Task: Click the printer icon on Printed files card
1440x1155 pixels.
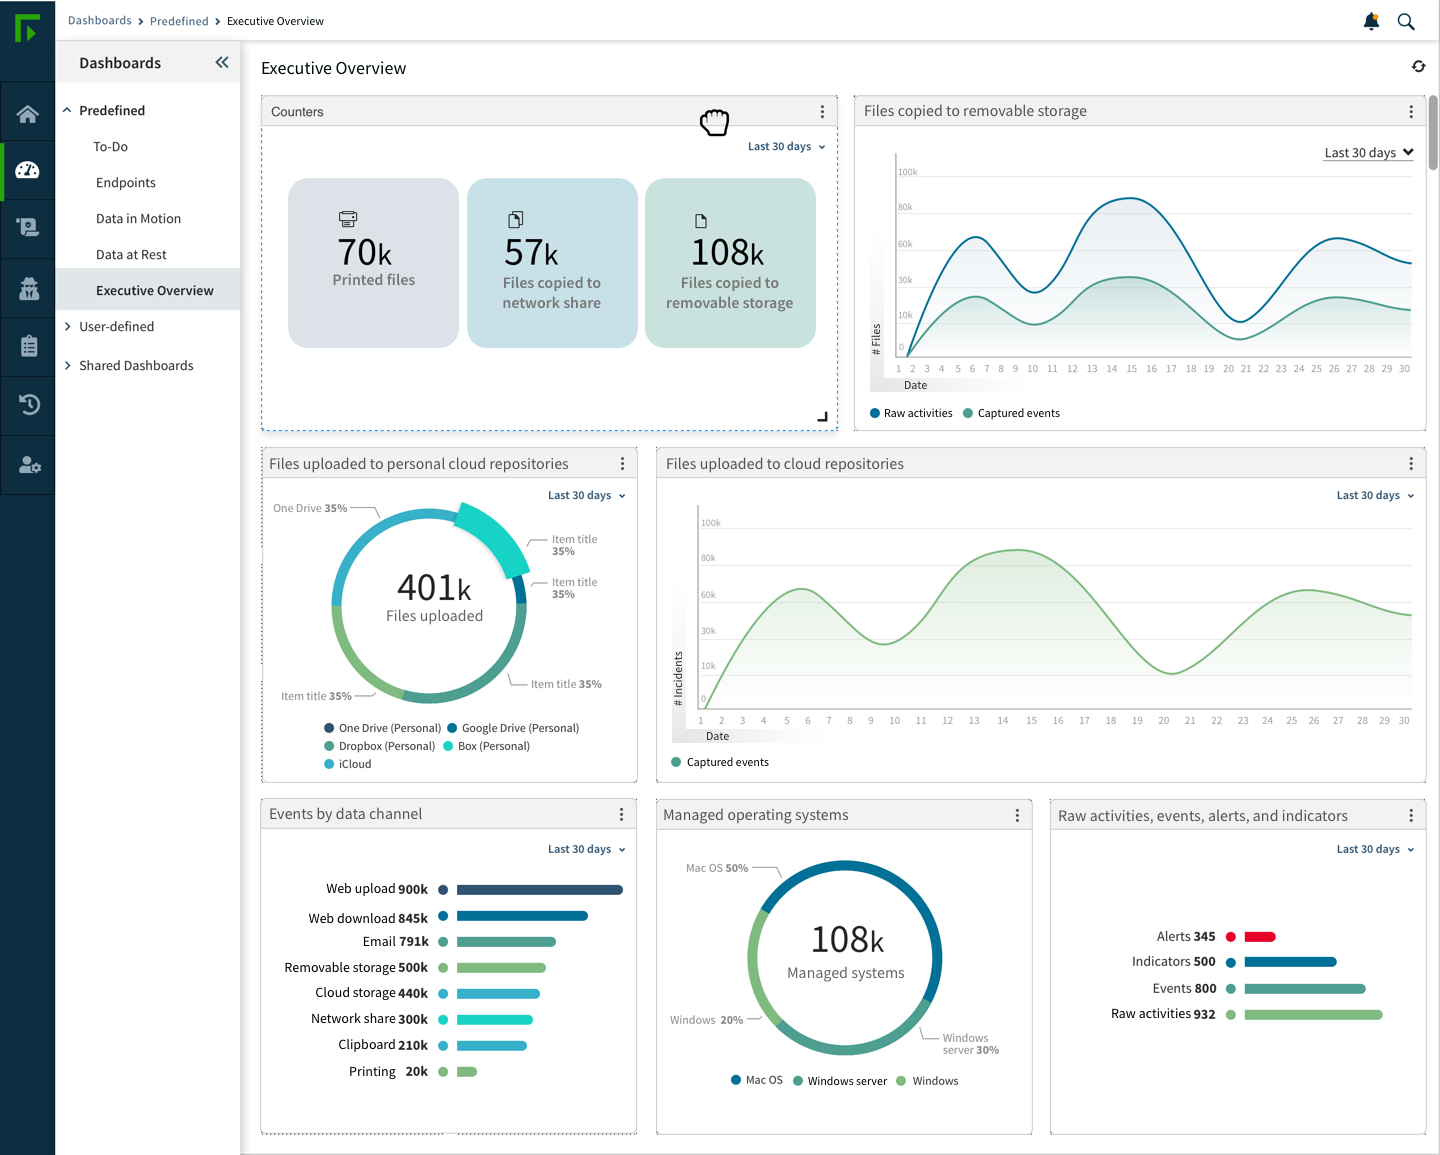Action: (x=348, y=219)
